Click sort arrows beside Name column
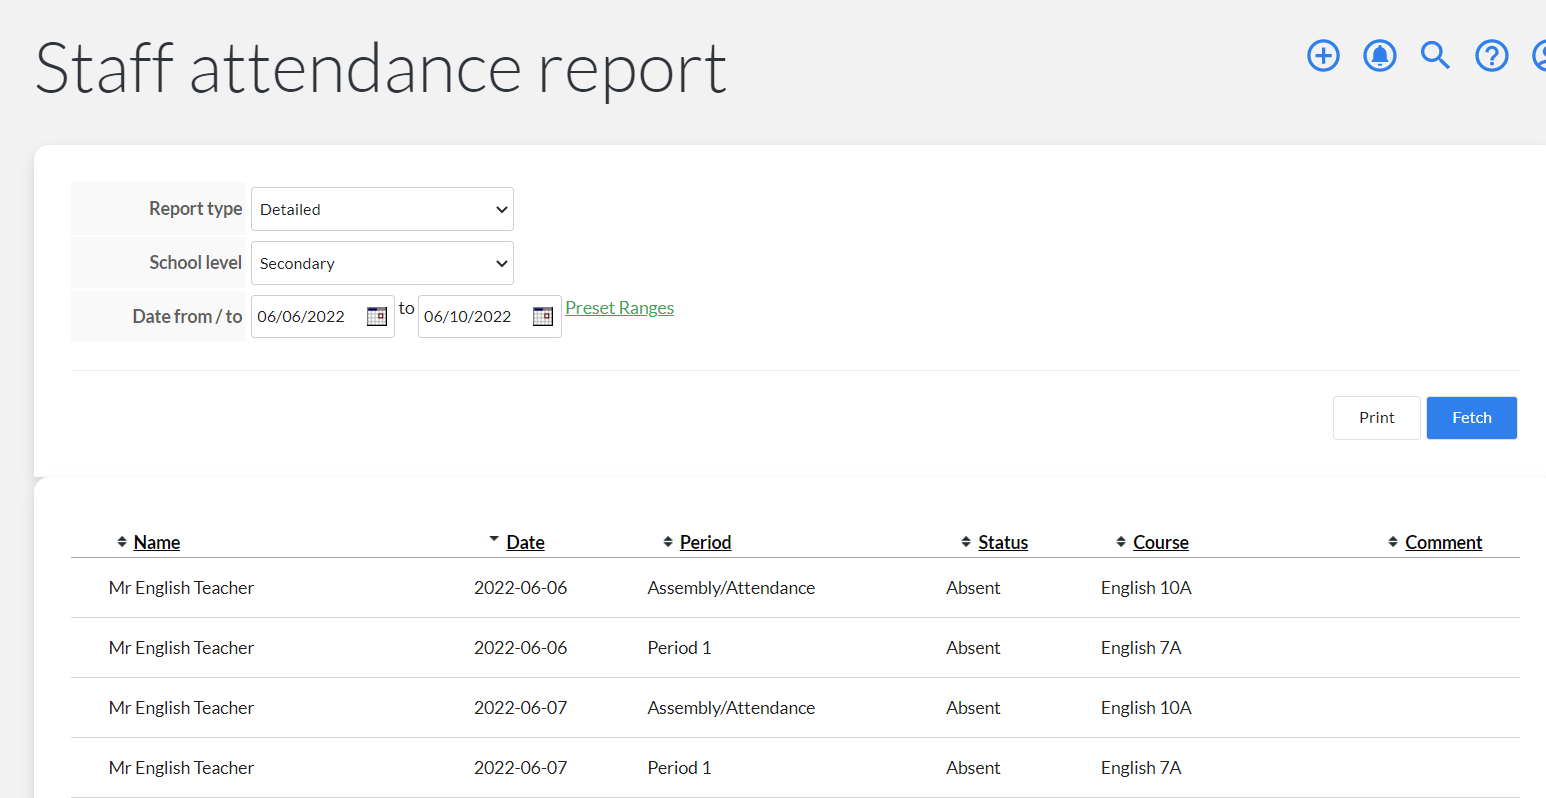This screenshot has width=1546, height=798. [122, 542]
